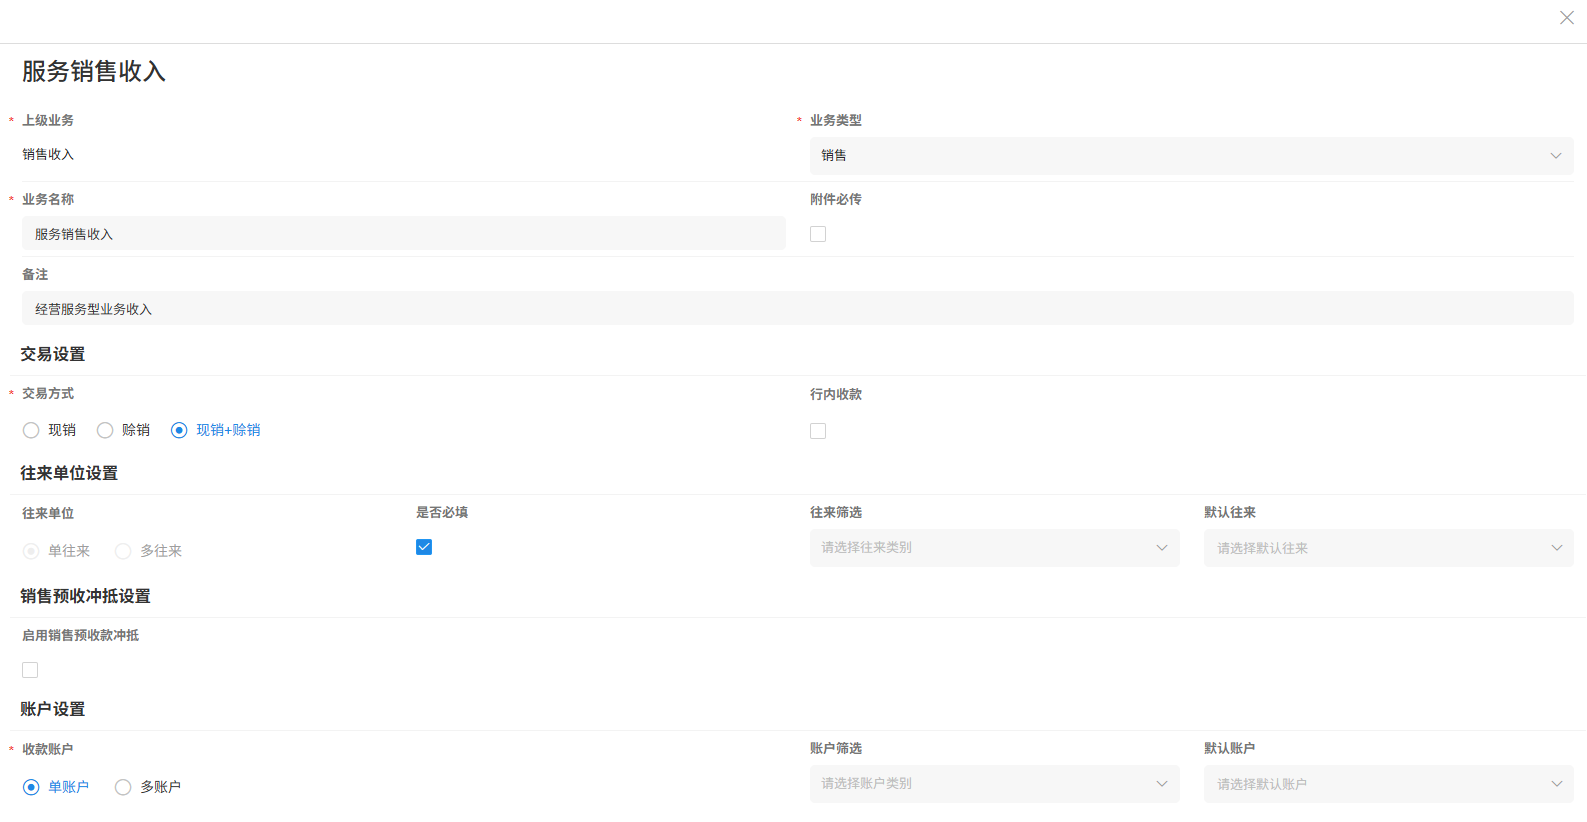The width and height of the screenshot is (1587, 822).
Task: Expand the 往来筛选 category dropdown
Action: point(994,548)
